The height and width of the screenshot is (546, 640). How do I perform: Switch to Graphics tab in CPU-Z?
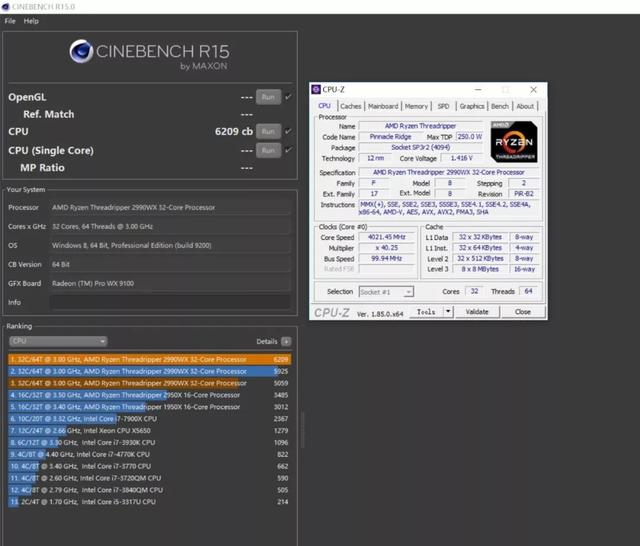point(472,106)
